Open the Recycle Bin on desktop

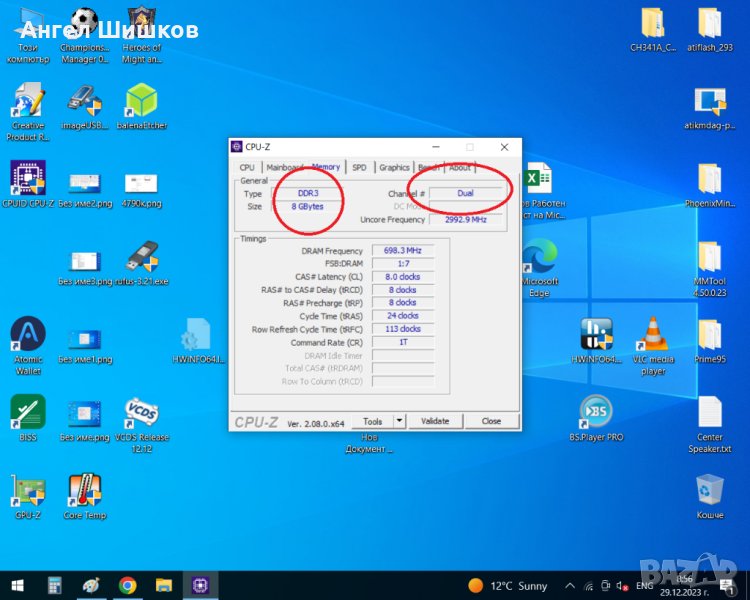[710, 490]
